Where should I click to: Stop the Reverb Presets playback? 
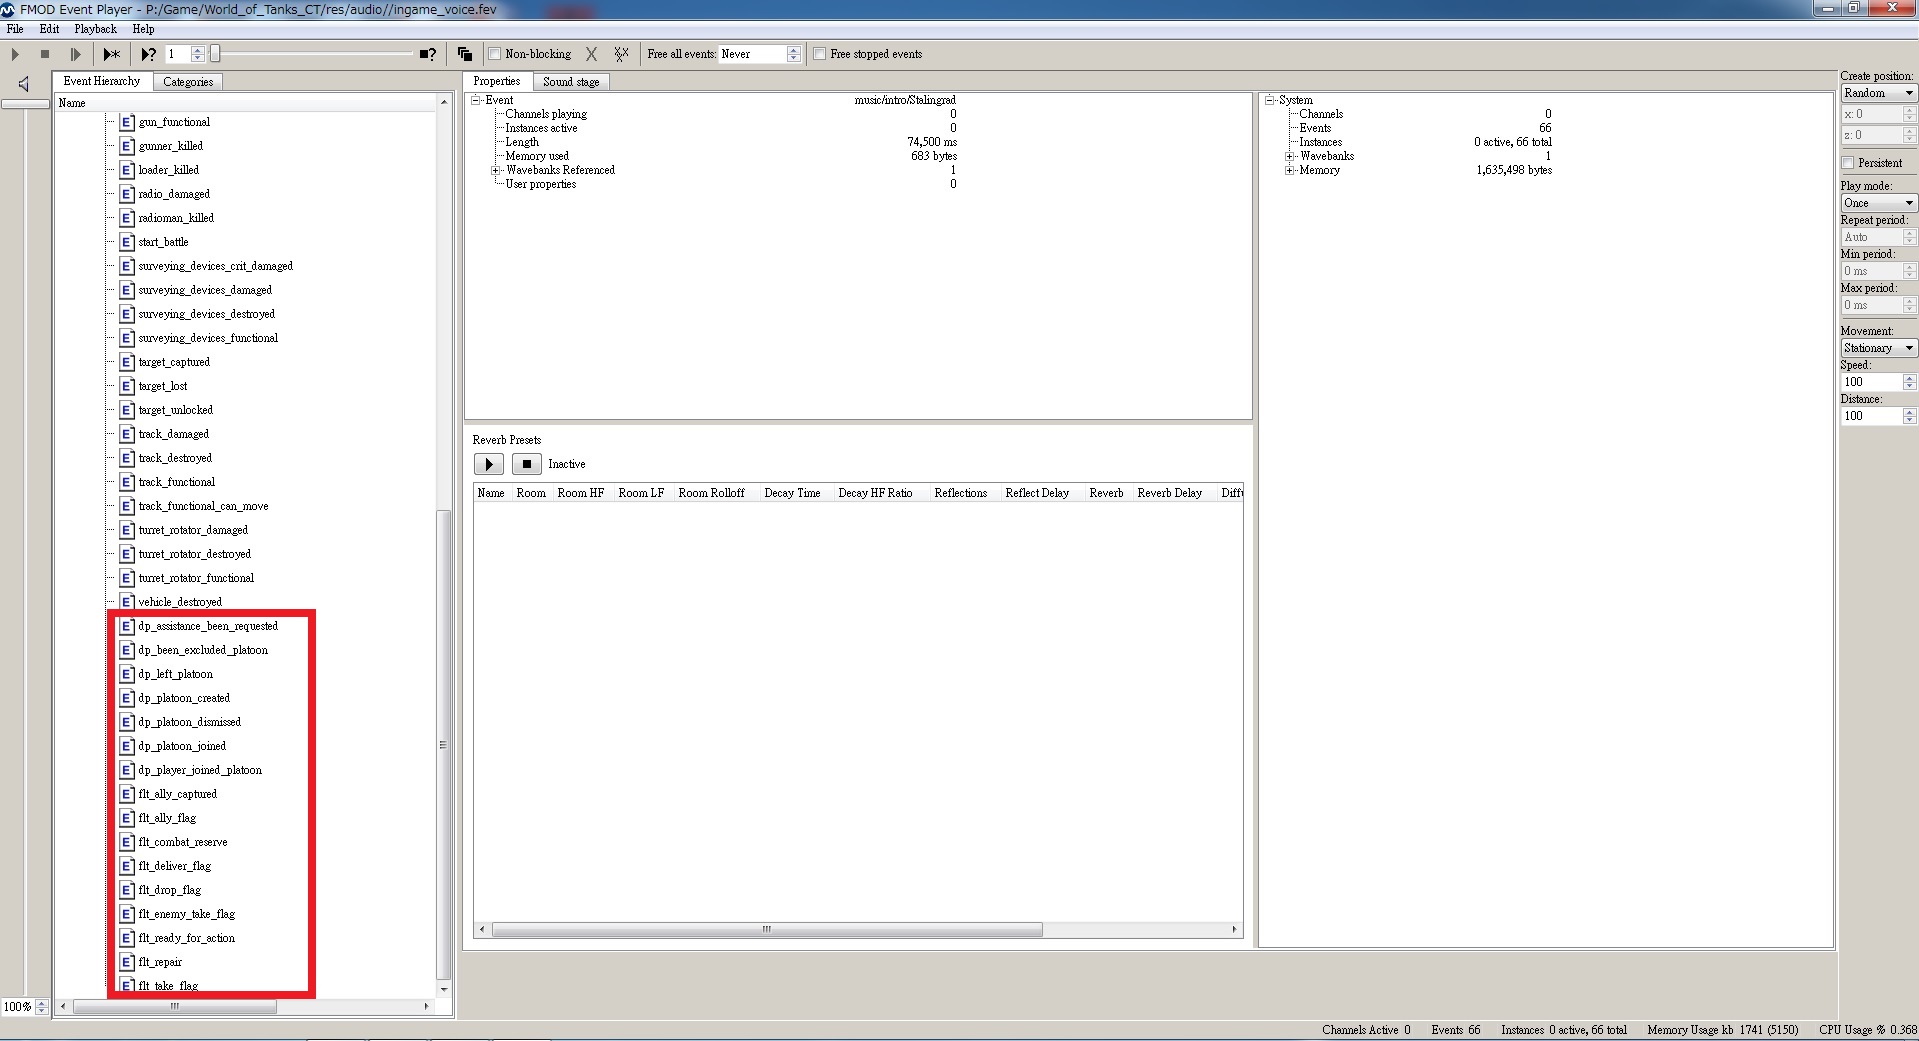526,464
